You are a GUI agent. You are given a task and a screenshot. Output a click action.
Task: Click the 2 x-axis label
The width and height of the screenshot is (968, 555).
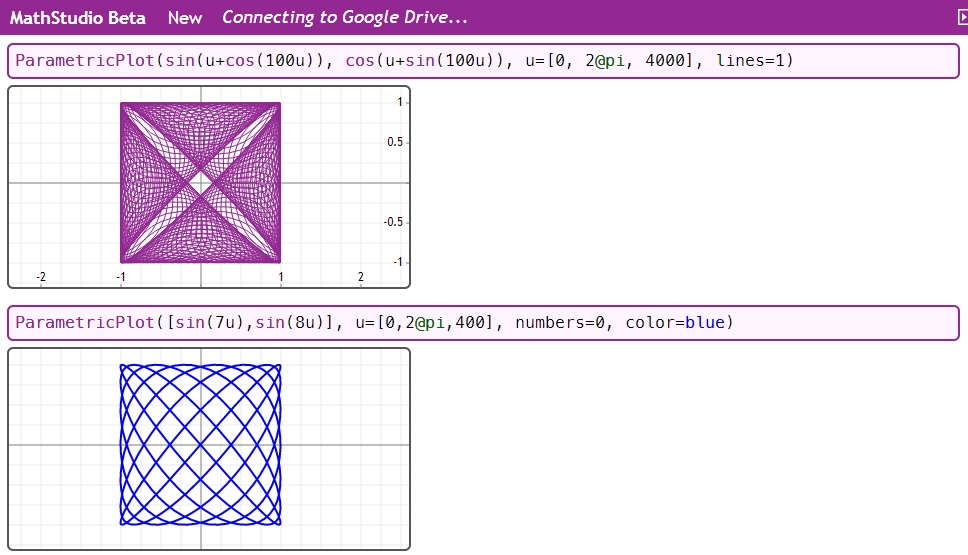(x=361, y=277)
